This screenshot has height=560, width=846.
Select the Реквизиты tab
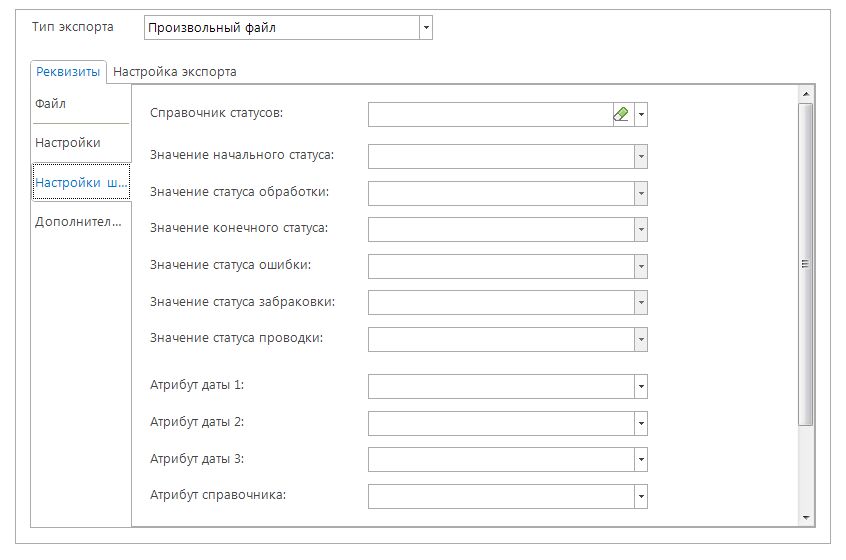pos(68,72)
